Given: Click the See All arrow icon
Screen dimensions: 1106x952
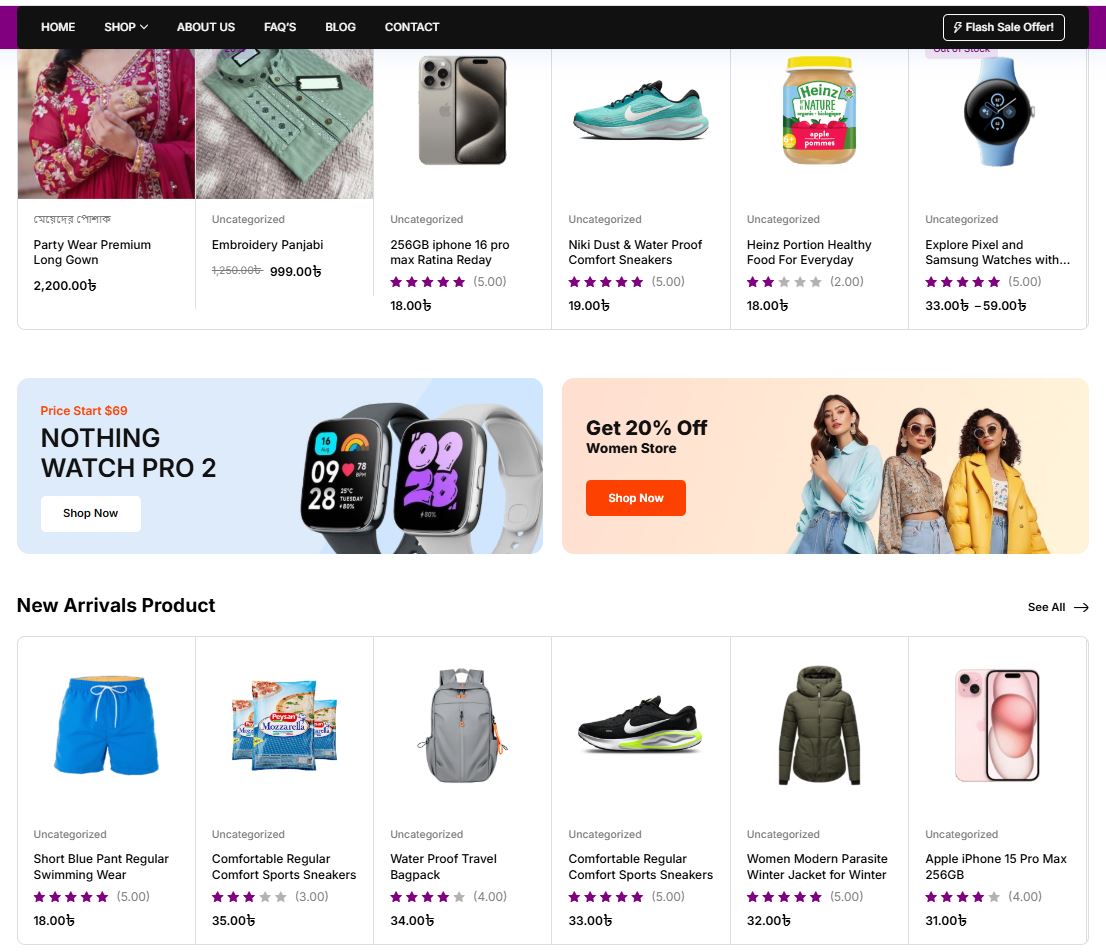Looking at the screenshot, I should click(x=1080, y=607).
